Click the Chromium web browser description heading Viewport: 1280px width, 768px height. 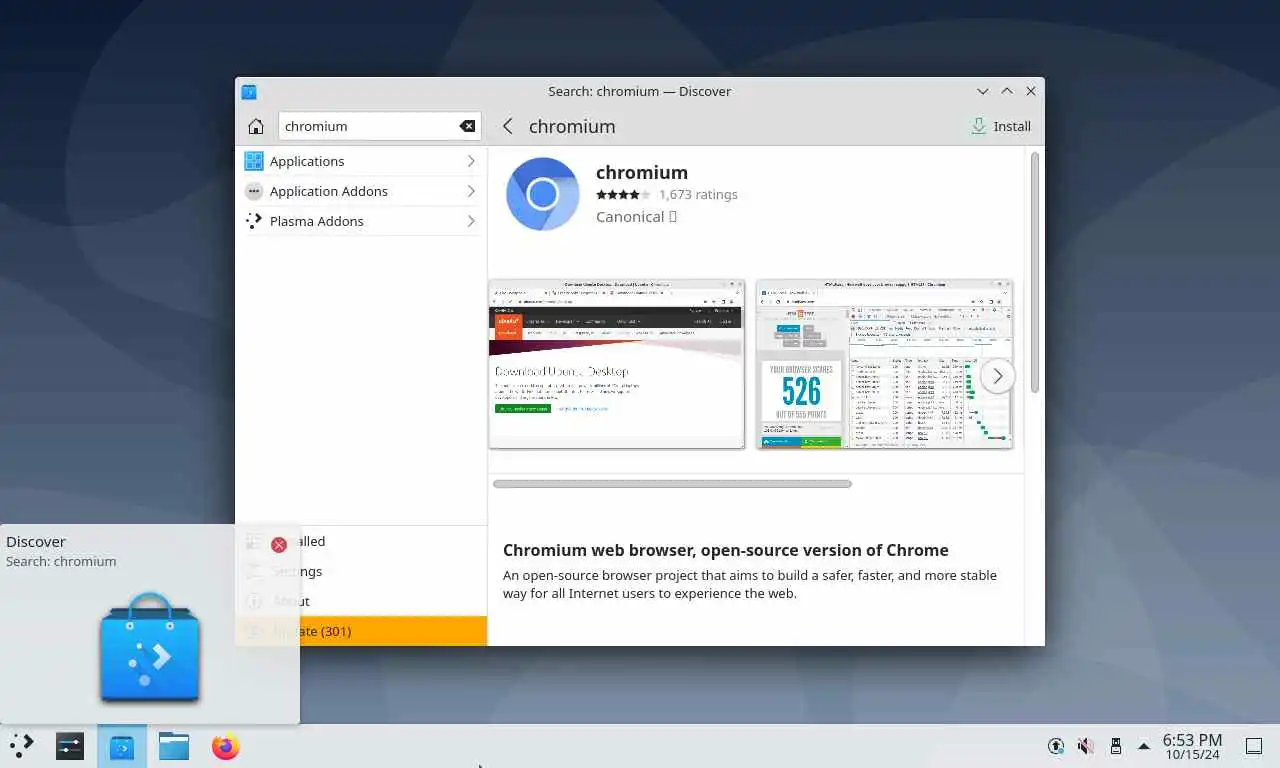(726, 550)
